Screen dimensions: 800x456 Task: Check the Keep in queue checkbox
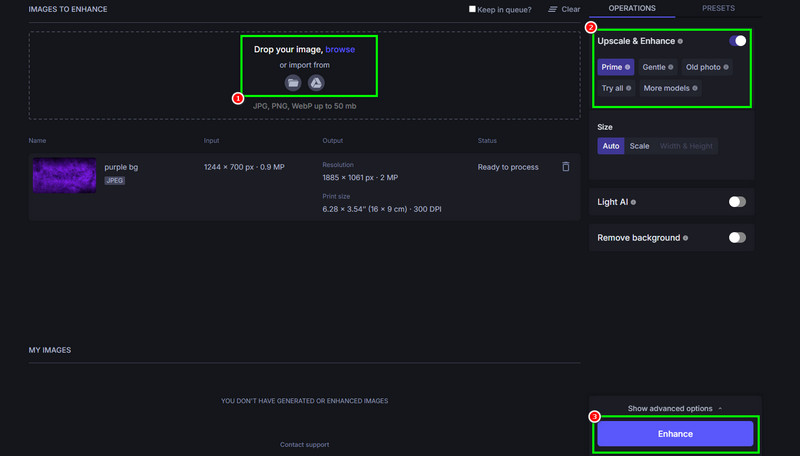[472, 9]
